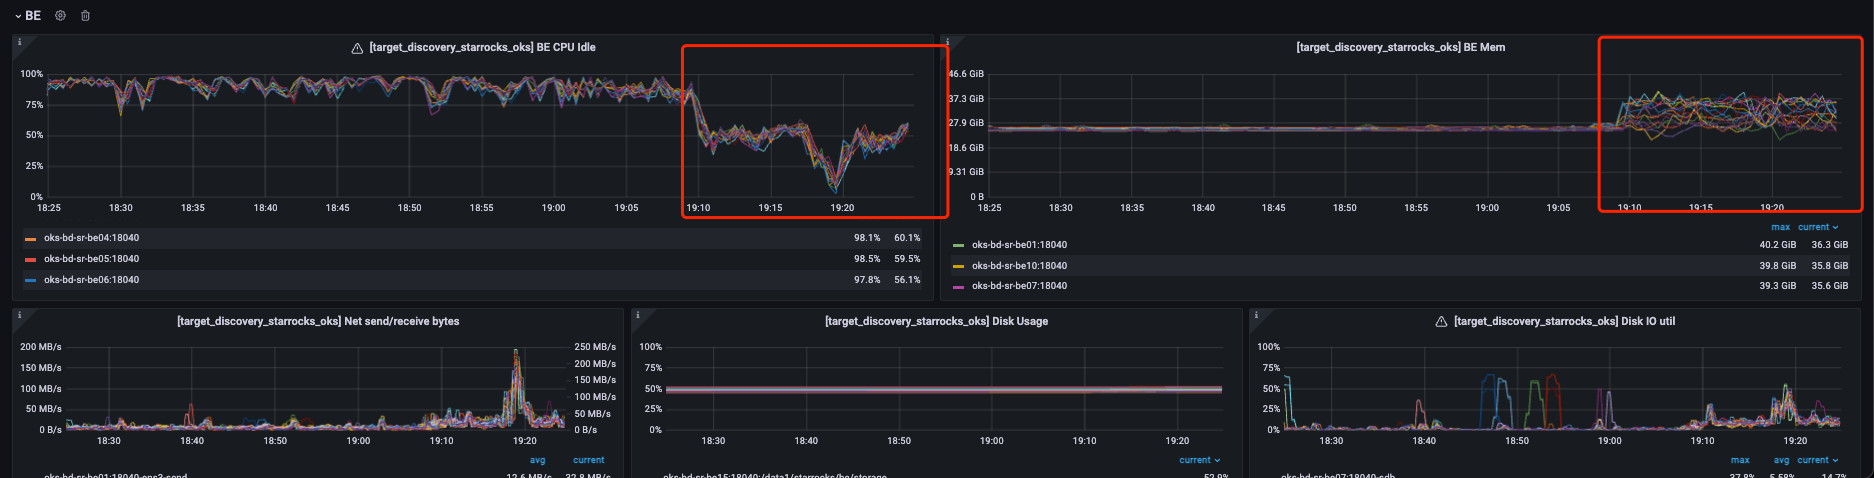Show info corner icon of BE Mem panel
The image size is (1874, 478).
coord(947,42)
